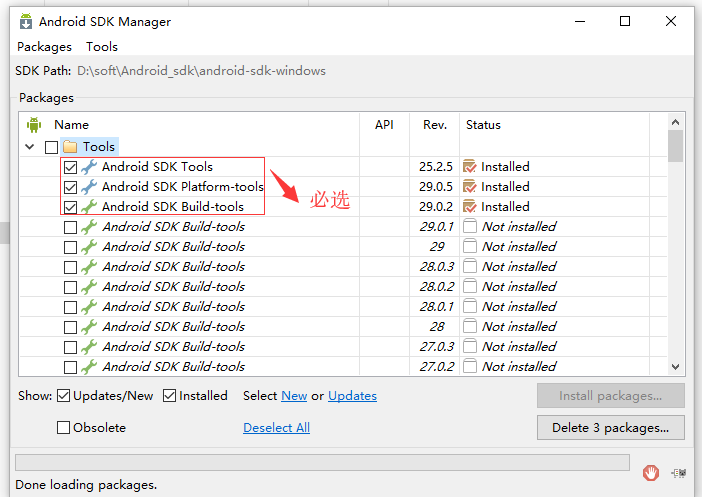Click the Android SDK Tools wrench icon

(x=89, y=167)
